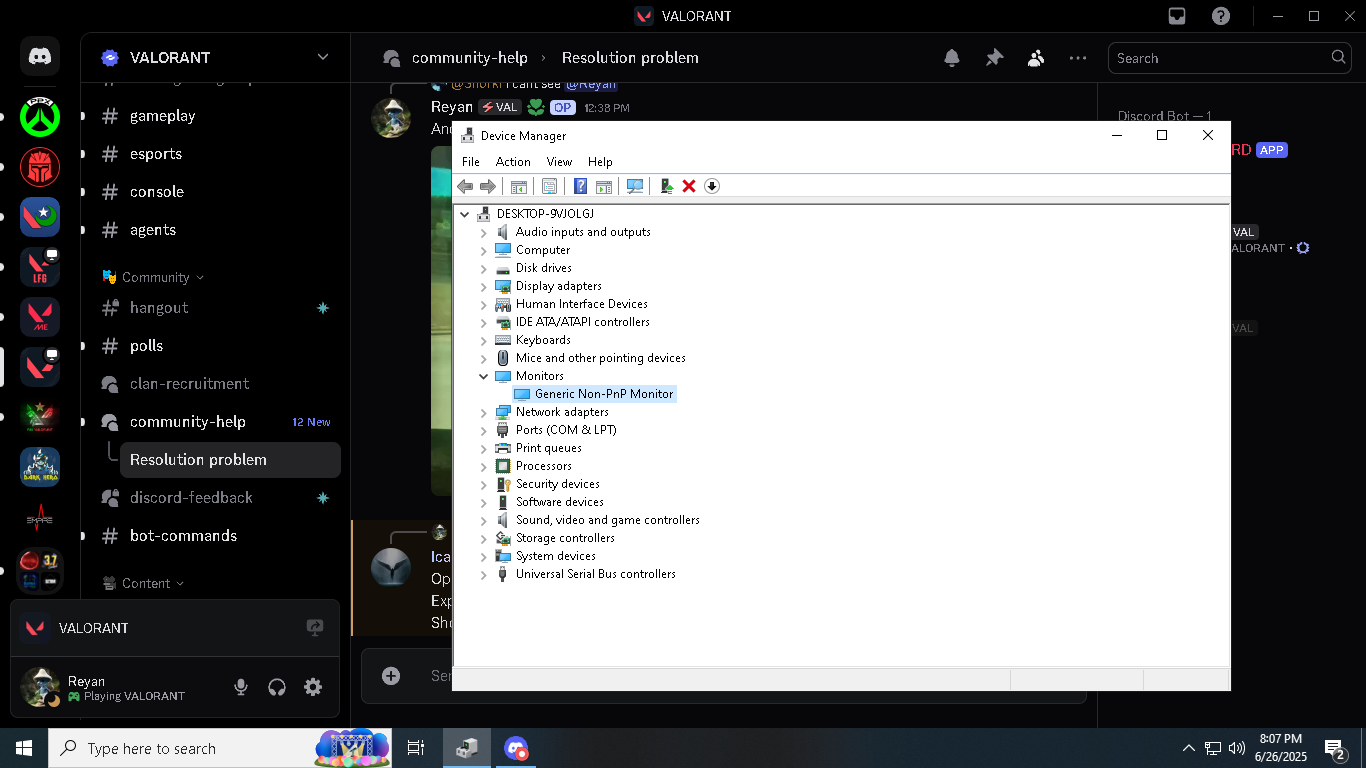This screenshot has height=768, width=1366.
Task: Open the red helmet server icon
Action: coord(40,167)
